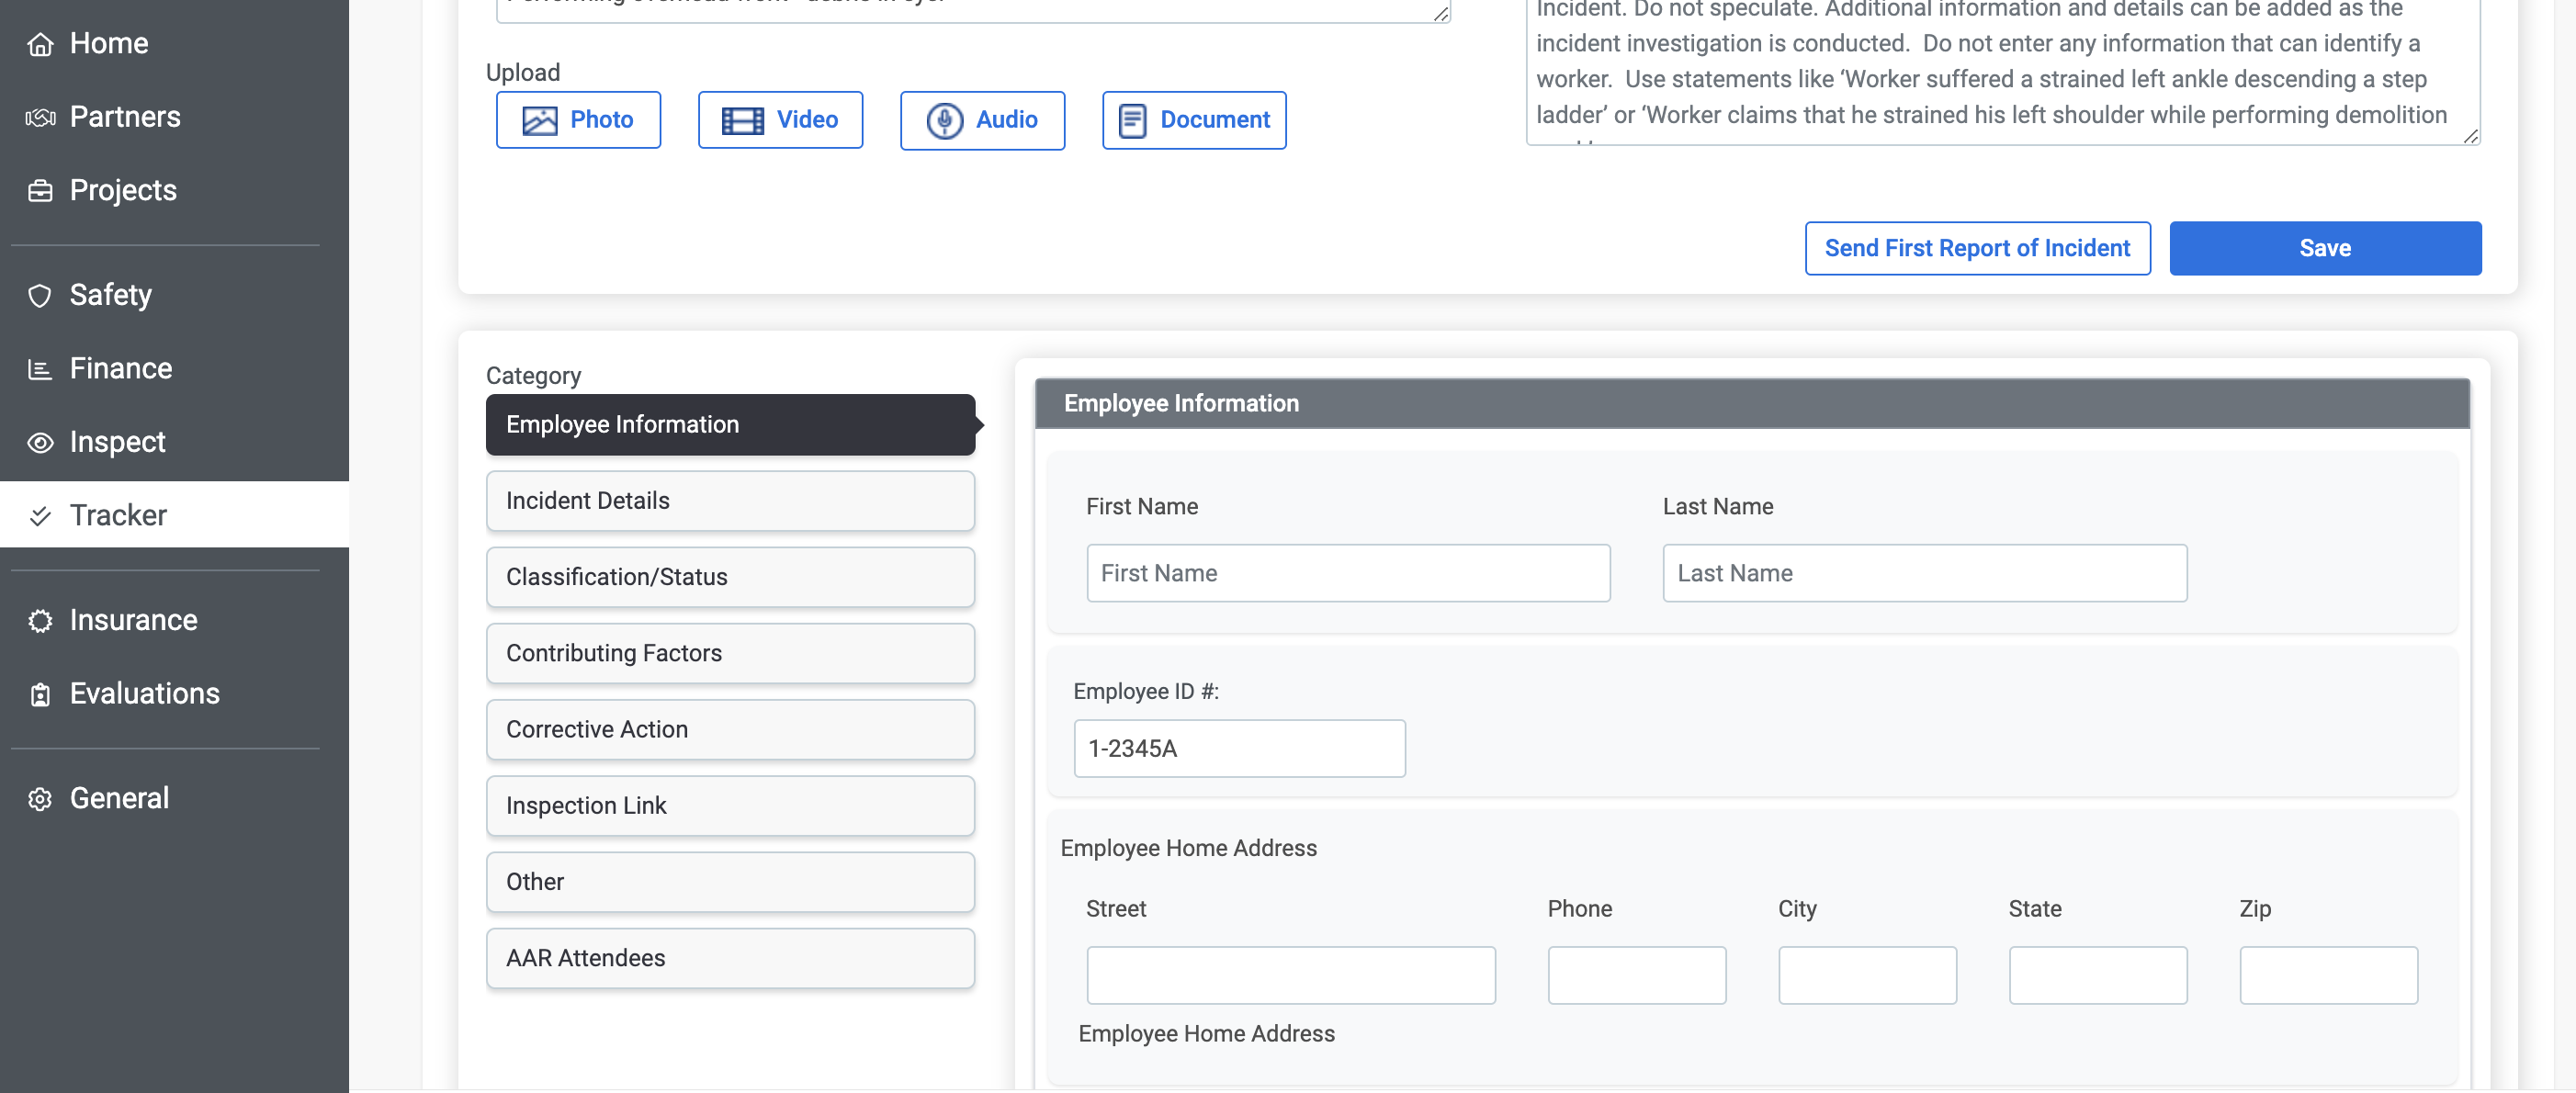
Task: Click the Upload label
Action: (522, 73)
